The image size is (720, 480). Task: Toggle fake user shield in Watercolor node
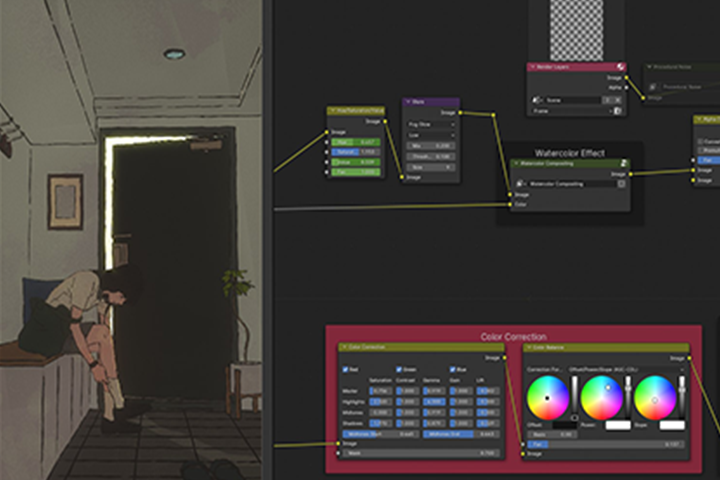(x=621, y=184)
